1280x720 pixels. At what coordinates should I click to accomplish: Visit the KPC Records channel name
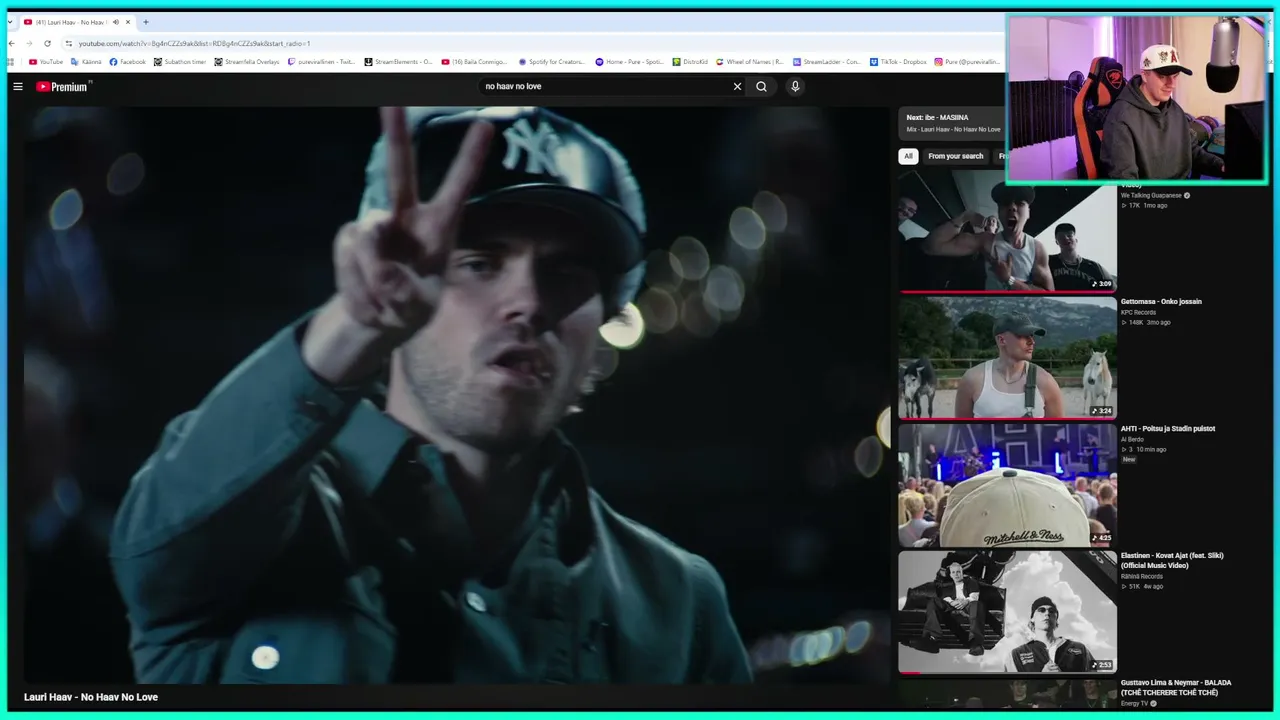pyautogui.click(x=1138, y=313)
